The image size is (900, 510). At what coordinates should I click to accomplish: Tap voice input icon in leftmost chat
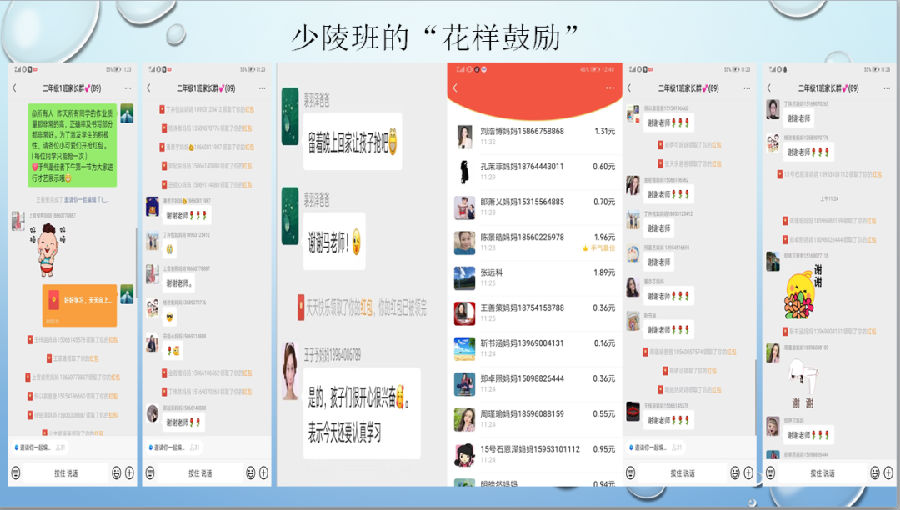pos(17,472)
